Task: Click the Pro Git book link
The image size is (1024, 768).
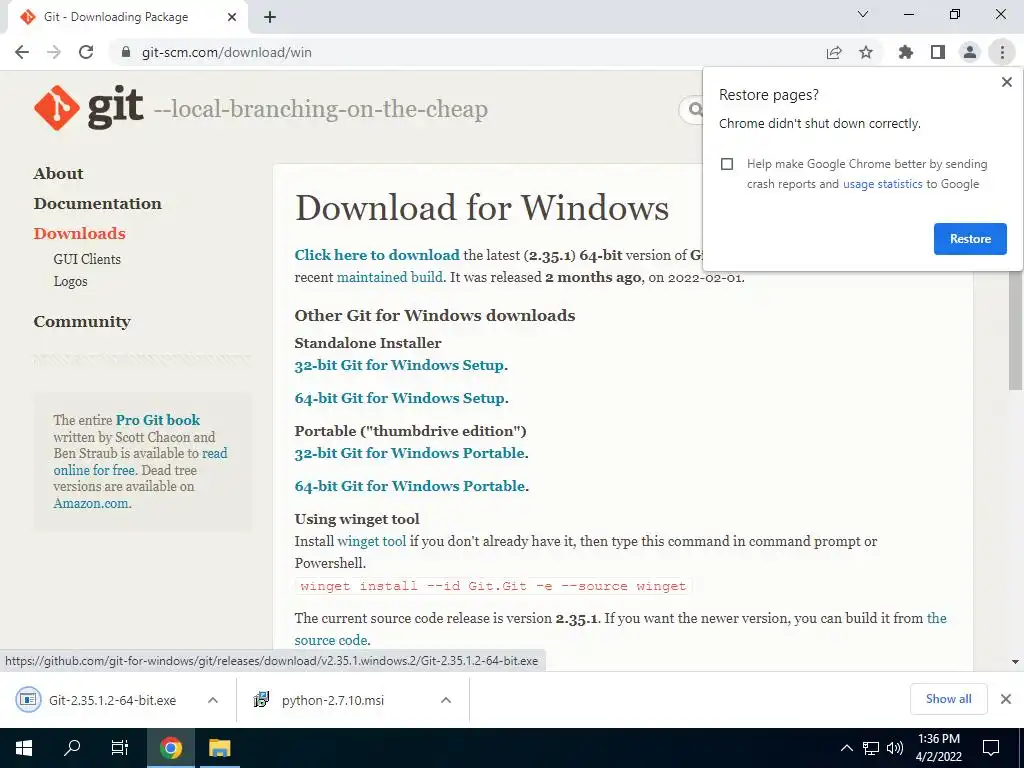Action: pyautogui.click(x=158, y=420)
